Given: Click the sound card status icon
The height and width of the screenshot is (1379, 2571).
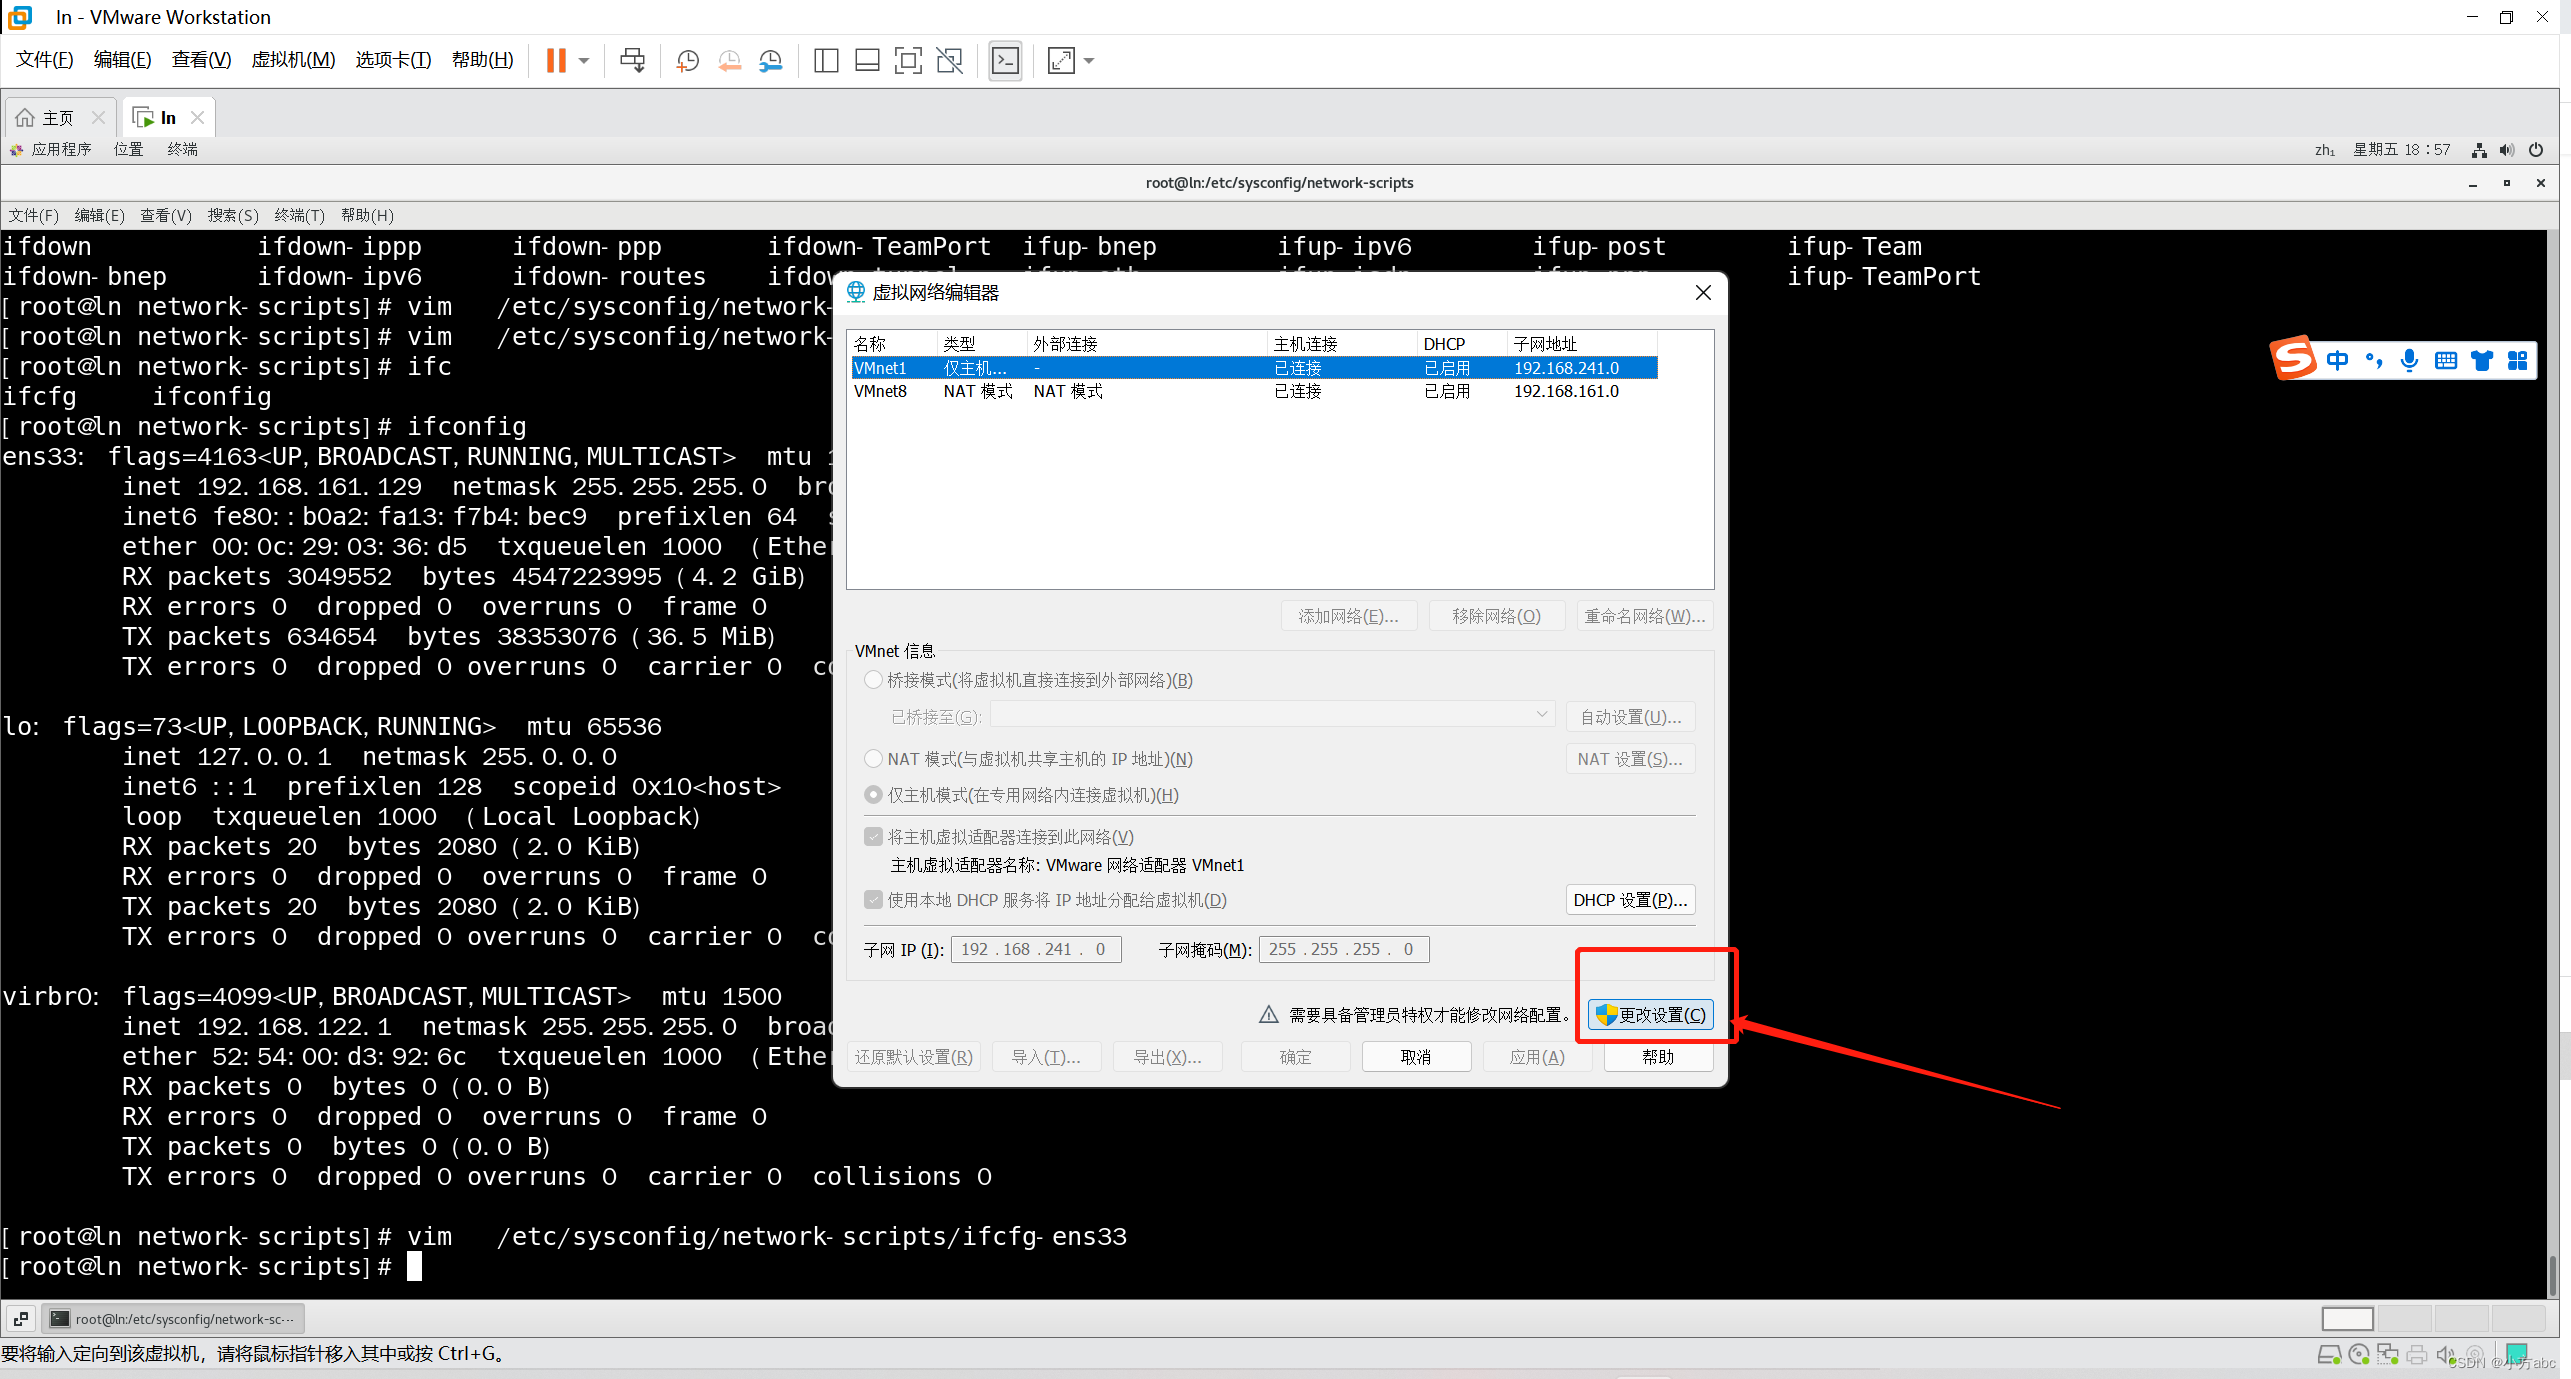Looking at the screenshot, I should pyautogui.click(x=2445, y=1355).
